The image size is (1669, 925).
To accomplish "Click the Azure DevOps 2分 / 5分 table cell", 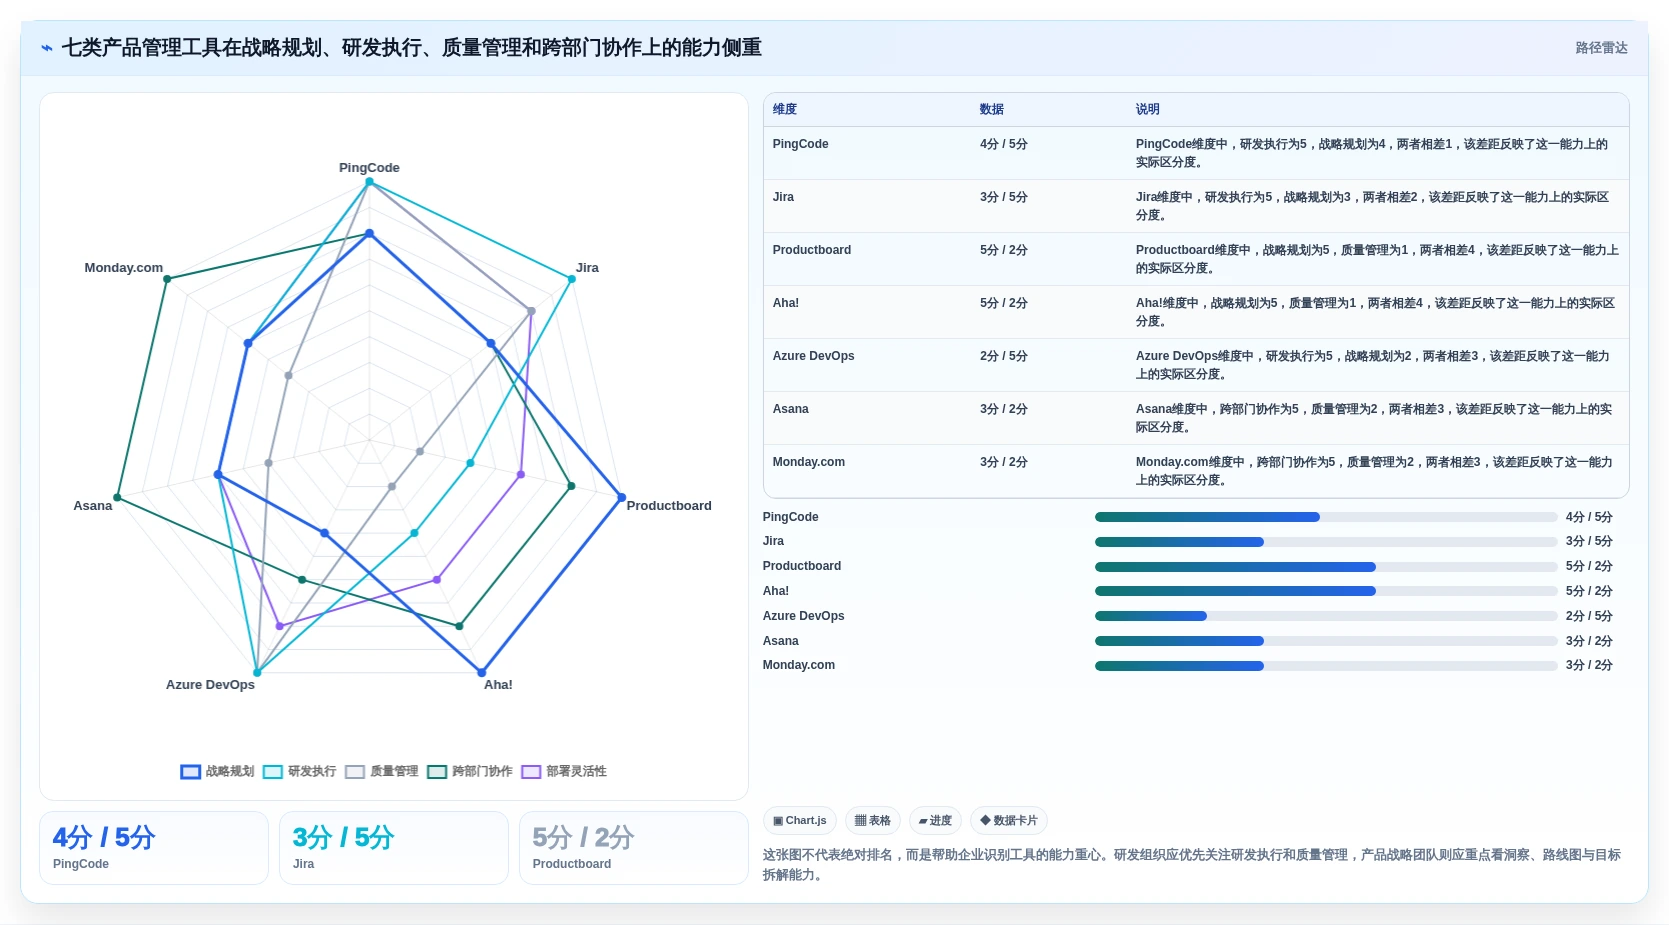I will click(x=1003, y=356).
